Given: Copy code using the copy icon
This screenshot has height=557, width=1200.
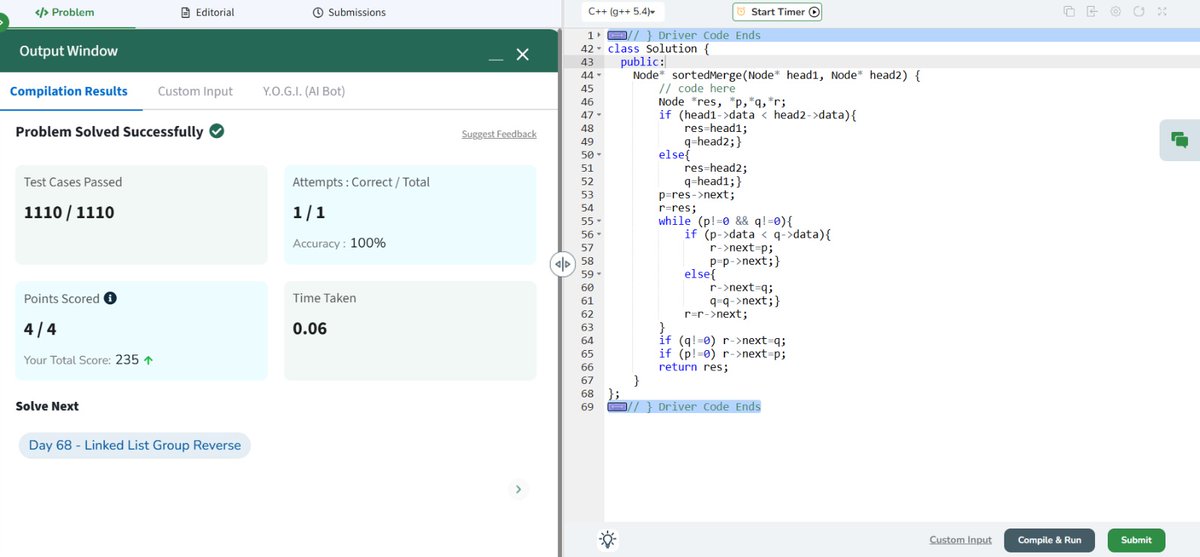Looking at the screenshot, I should (x=1068, y=12).
